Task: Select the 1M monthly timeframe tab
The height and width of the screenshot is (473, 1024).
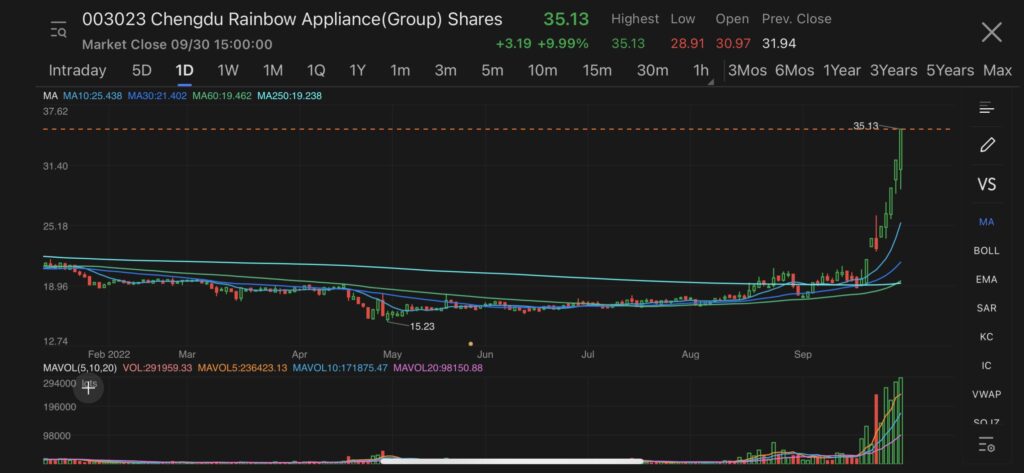Action: click(x=272, y=71)
